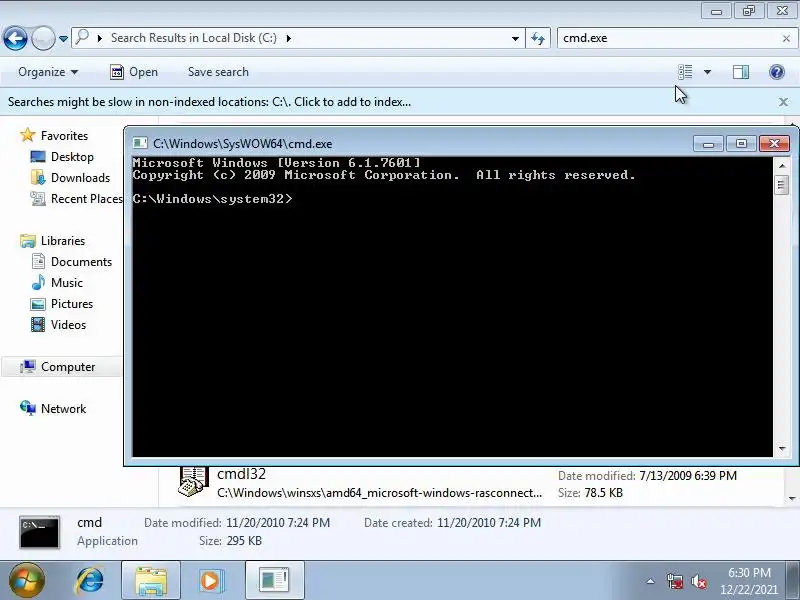Open the Videos library
800x600 pixels.
pos(68,324)
